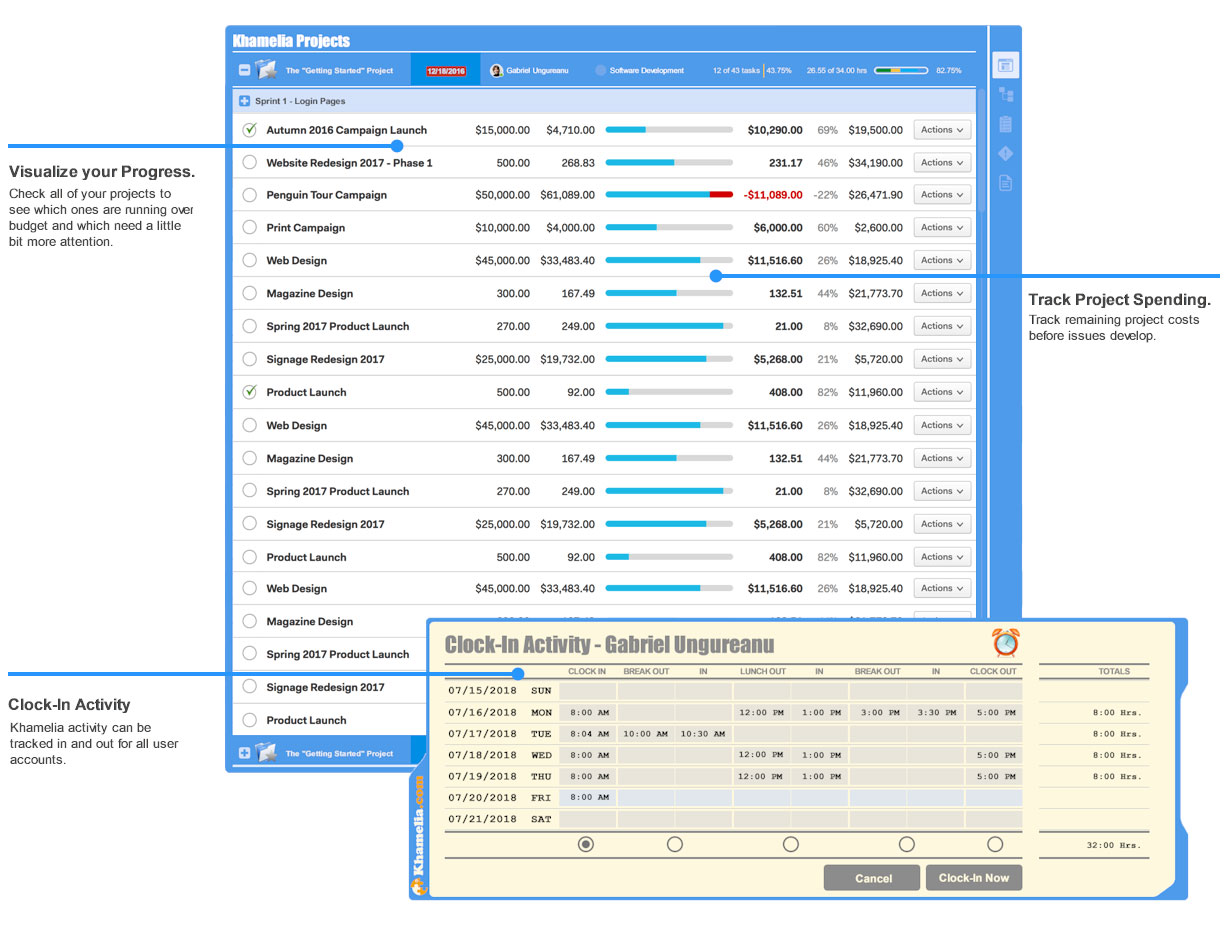This screenshot has height=925, width=1229.
Task: Click the -$11,089.00 remaining amount
Action: 773,195
